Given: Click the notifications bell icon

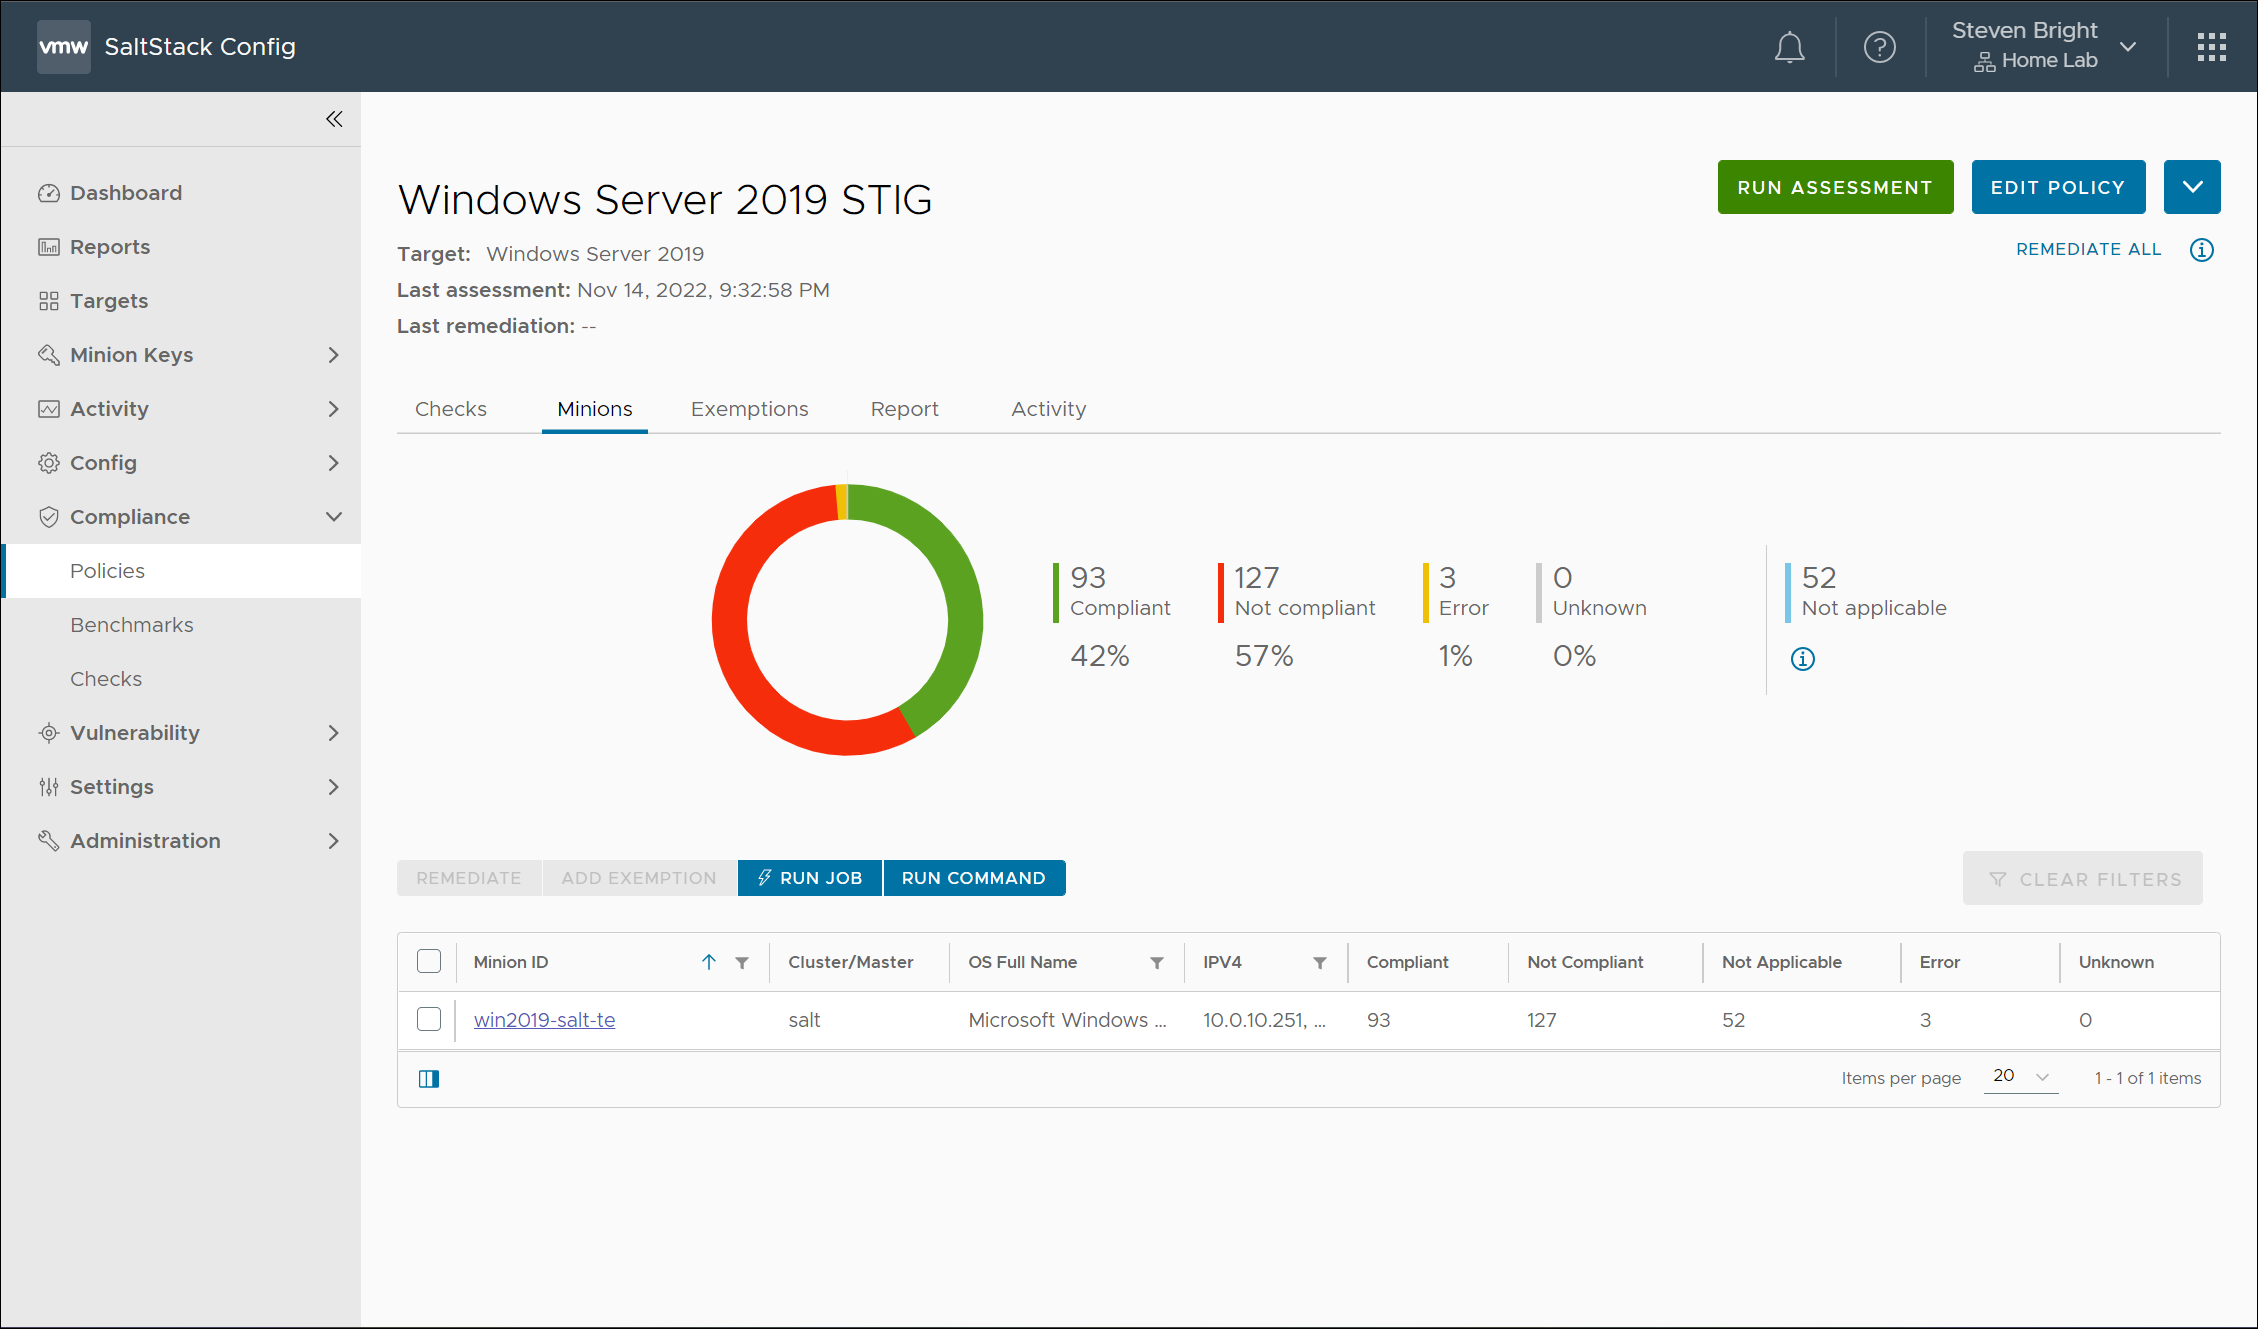Looking at the screenshot, I should [1789, 47].
